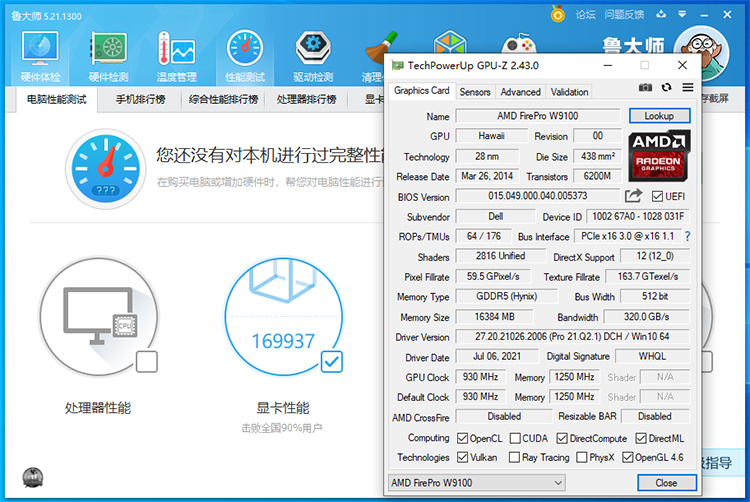This screenshot has width=750, height=502.
Task: Toggle the OpenGL 4.6 checkbox
Action: (x=628, y=457)
